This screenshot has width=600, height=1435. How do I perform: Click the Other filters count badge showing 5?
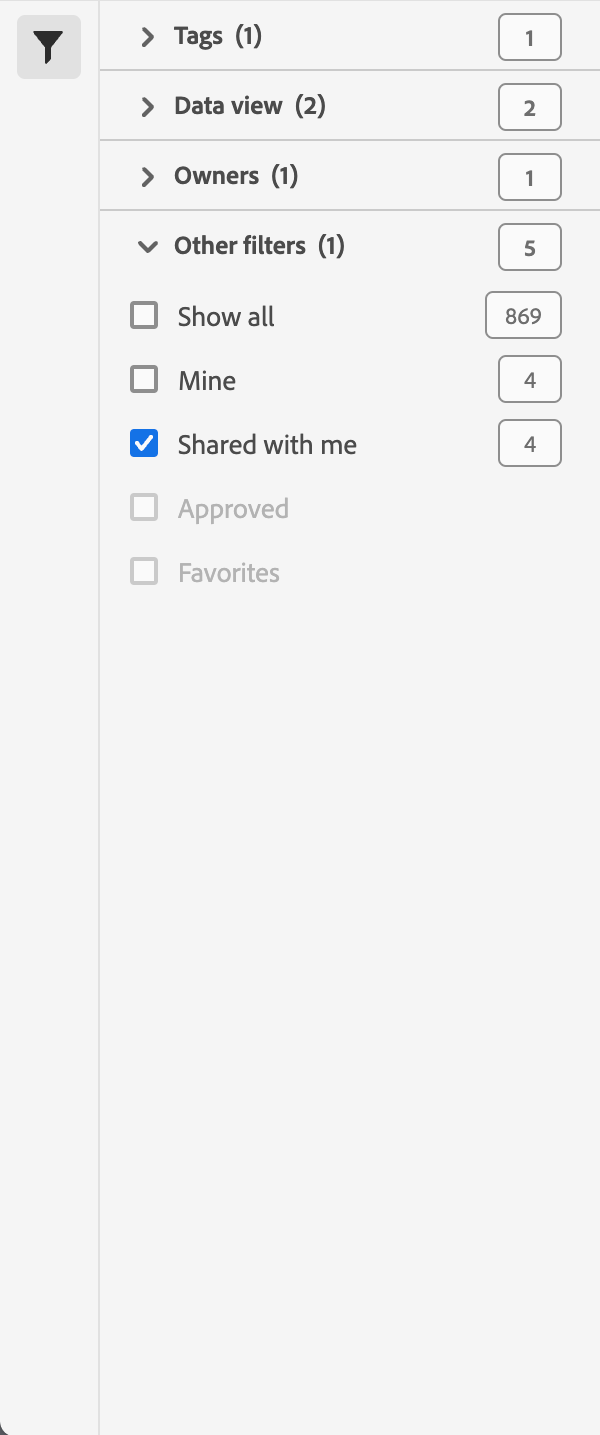click(x=530, y=248)
